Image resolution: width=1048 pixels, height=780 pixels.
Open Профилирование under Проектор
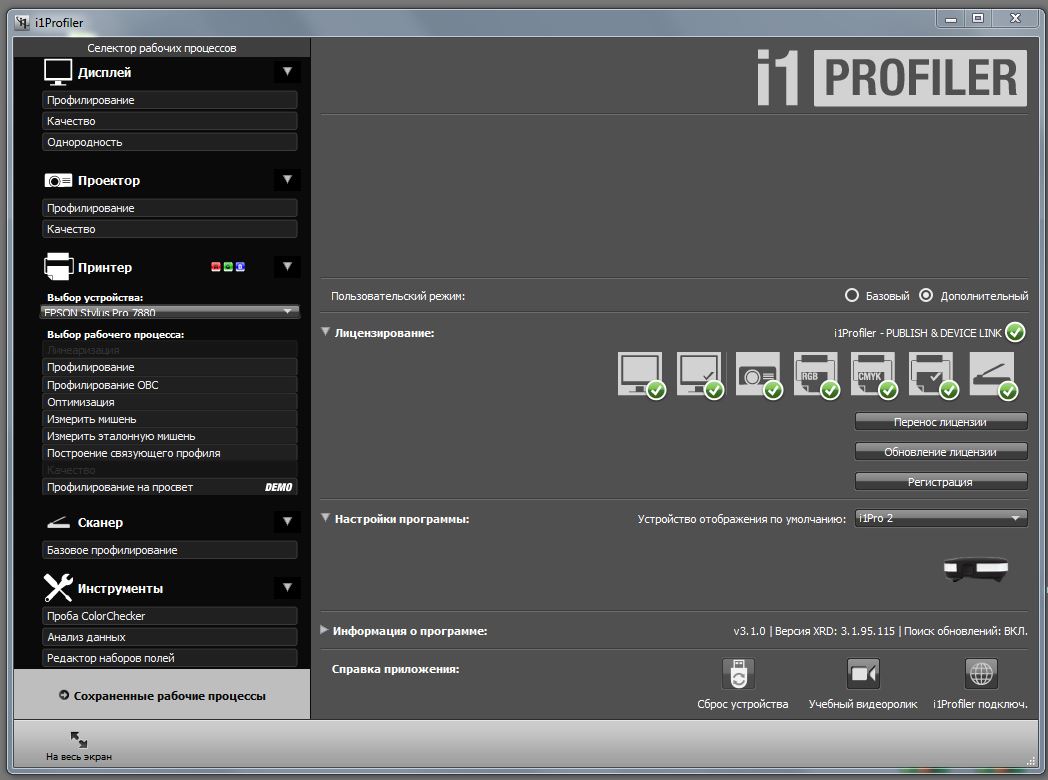coord(170,208)
